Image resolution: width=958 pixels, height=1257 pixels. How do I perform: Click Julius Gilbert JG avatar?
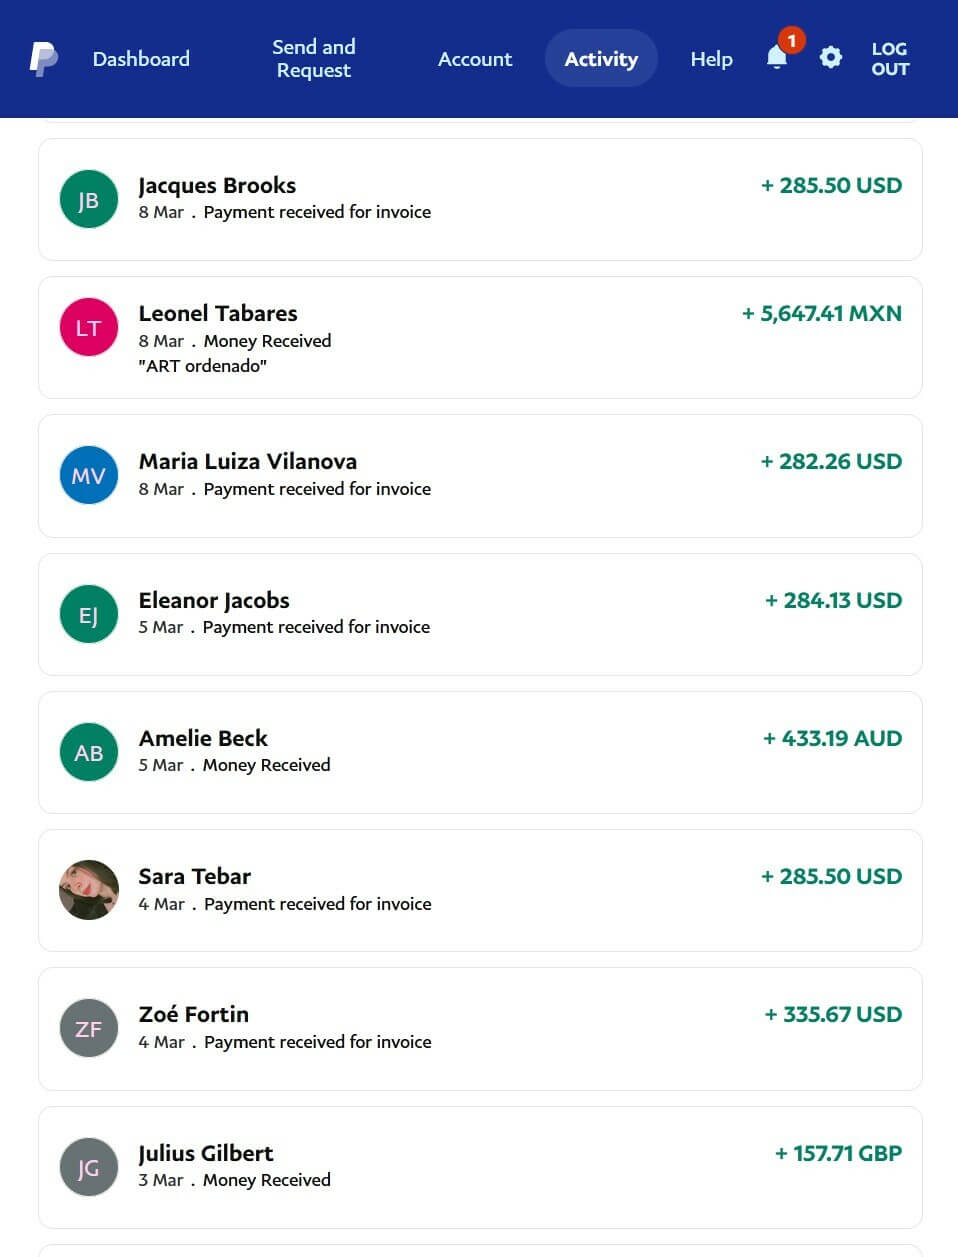point(89,1167)
